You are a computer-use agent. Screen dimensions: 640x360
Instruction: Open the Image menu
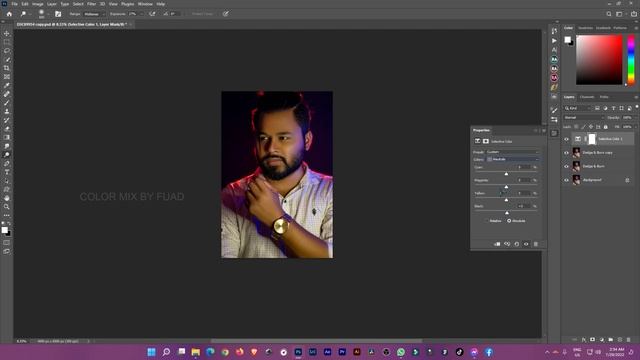(x=38, y=4)
